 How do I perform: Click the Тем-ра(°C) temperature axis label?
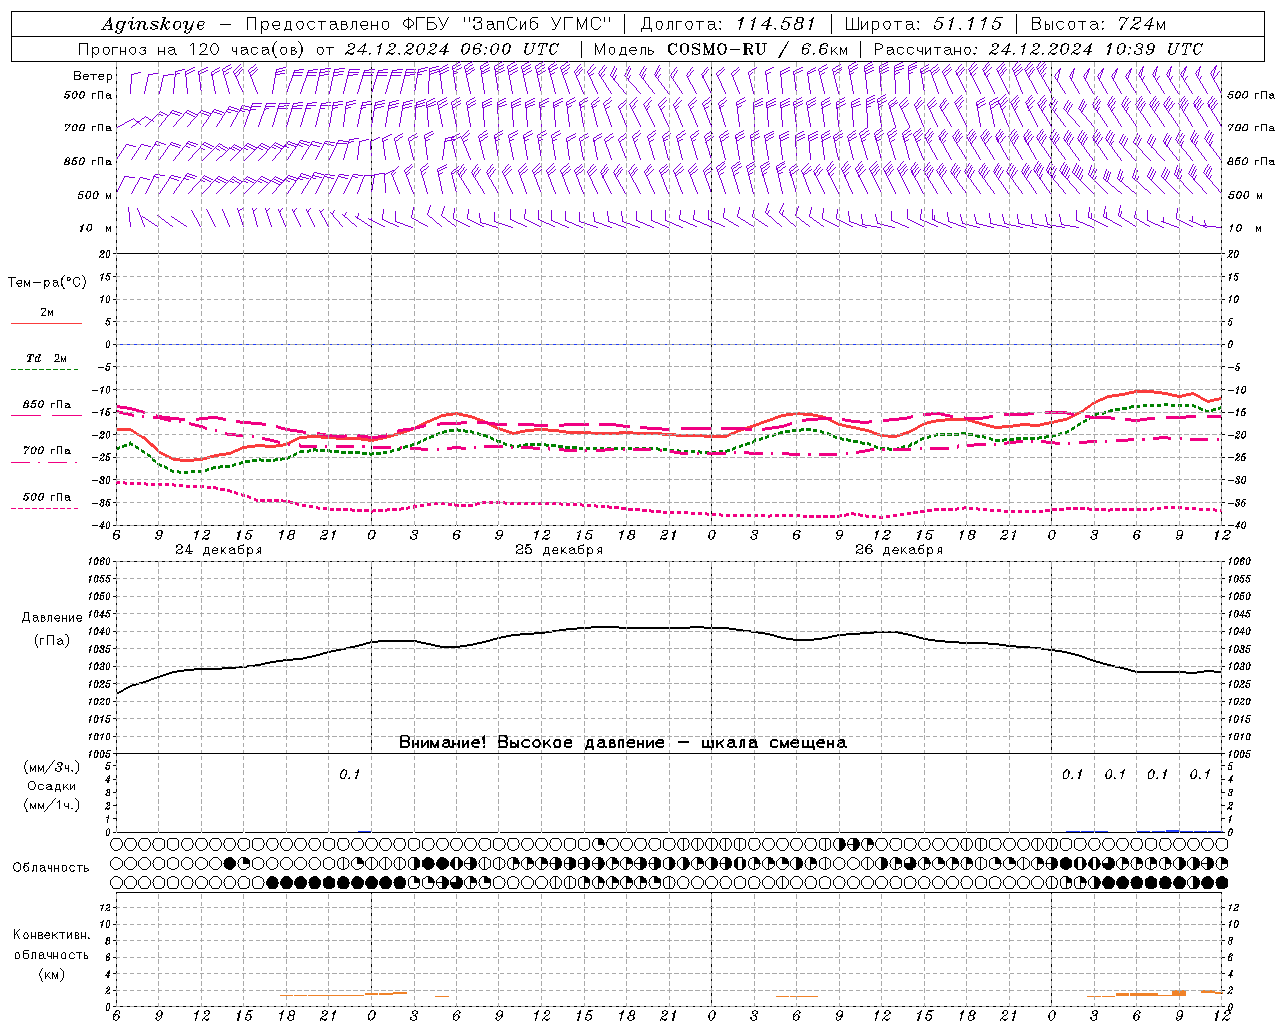coord(47,283)
